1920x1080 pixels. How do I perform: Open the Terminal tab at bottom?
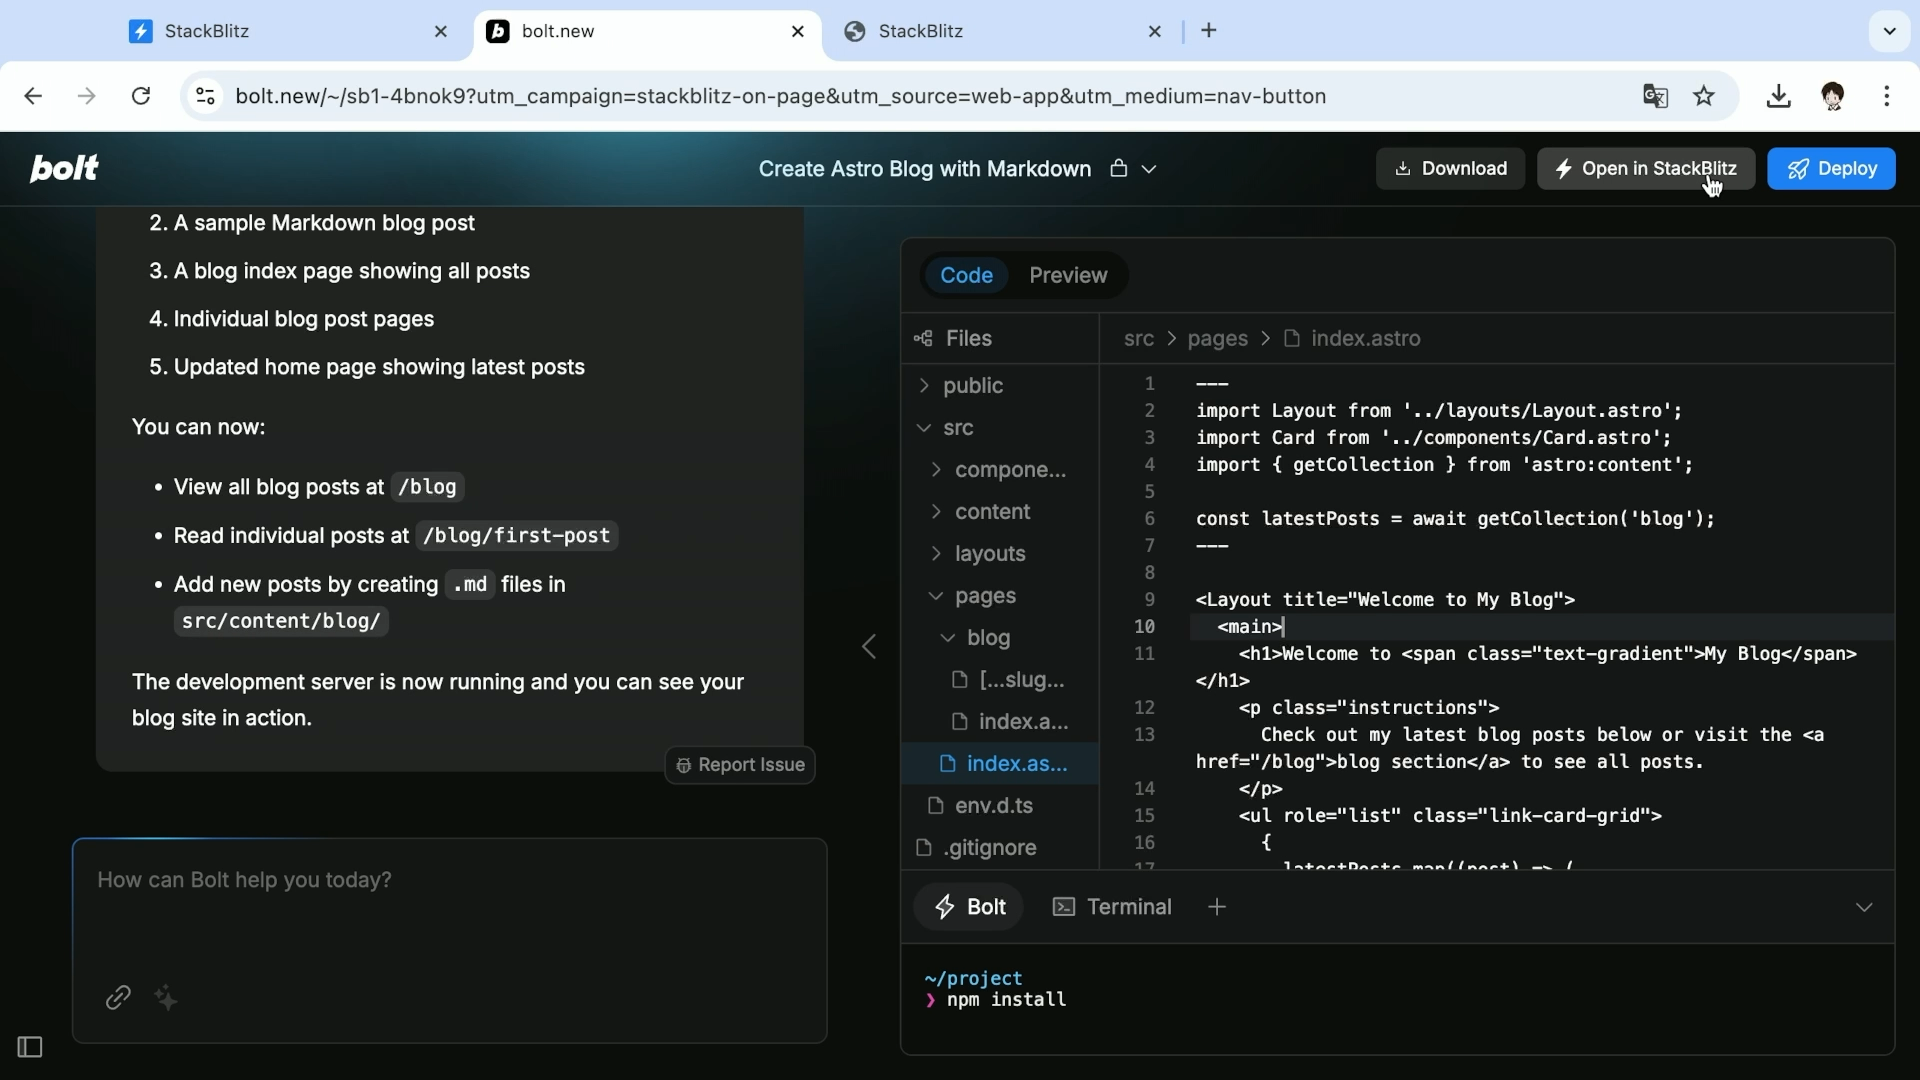click(1112, 907)
